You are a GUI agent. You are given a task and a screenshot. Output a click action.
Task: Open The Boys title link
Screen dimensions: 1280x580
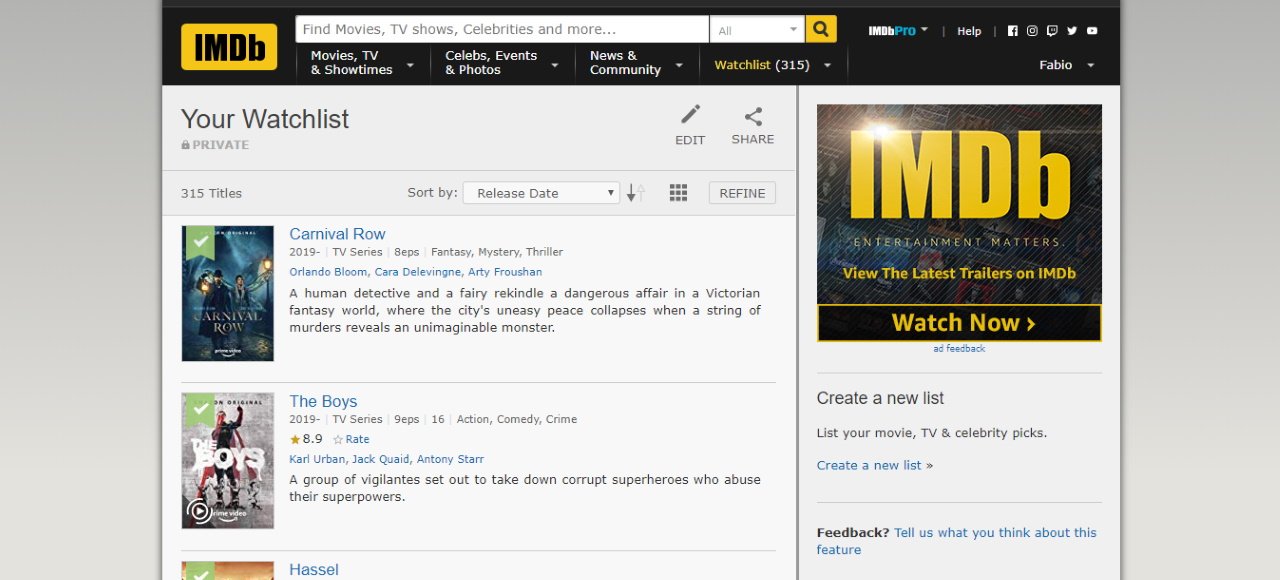(x=323, y=401)
